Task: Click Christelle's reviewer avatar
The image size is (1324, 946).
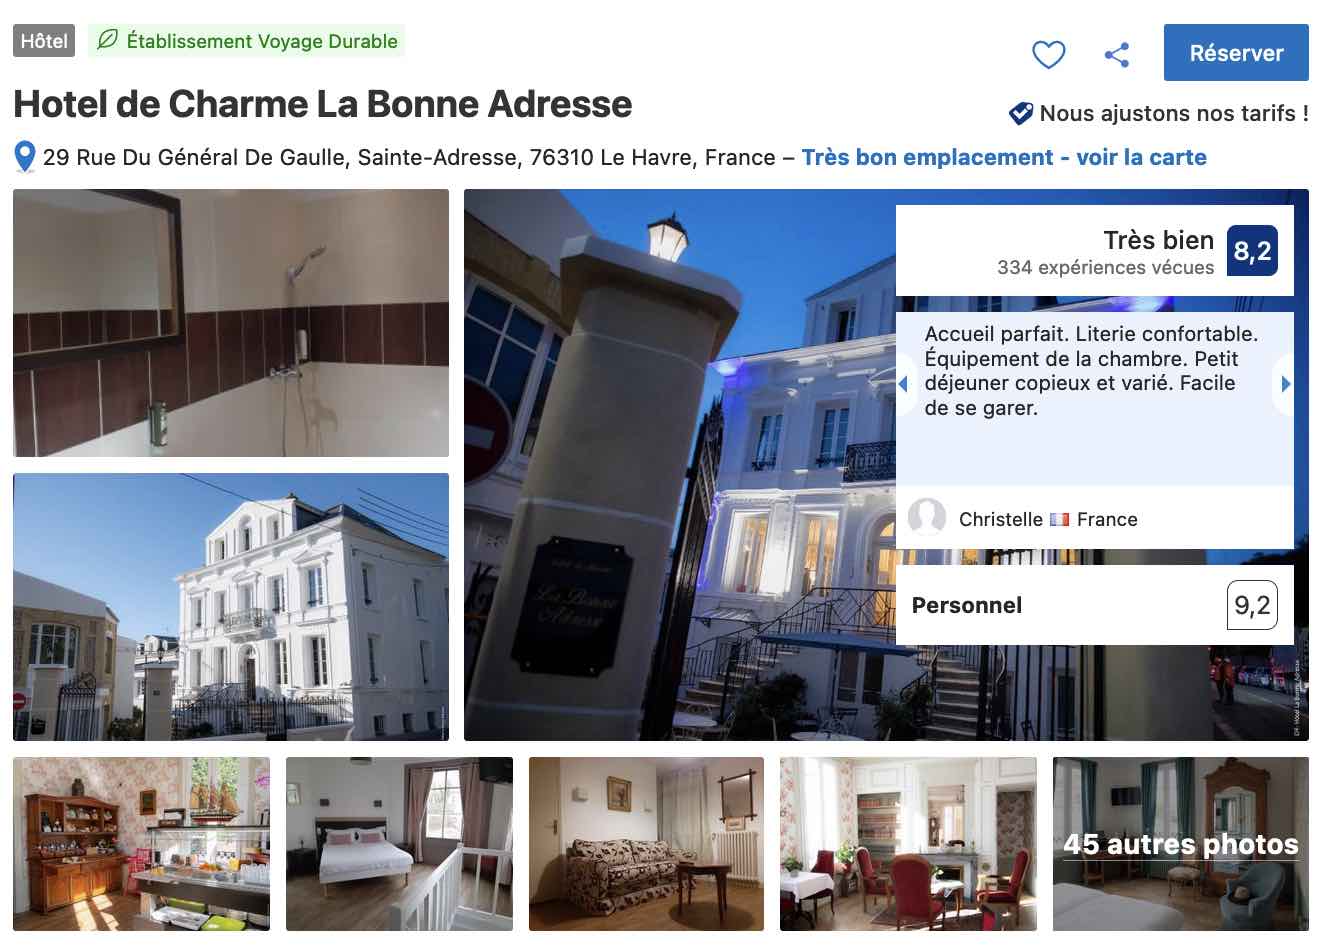Action: coord(927,518)
